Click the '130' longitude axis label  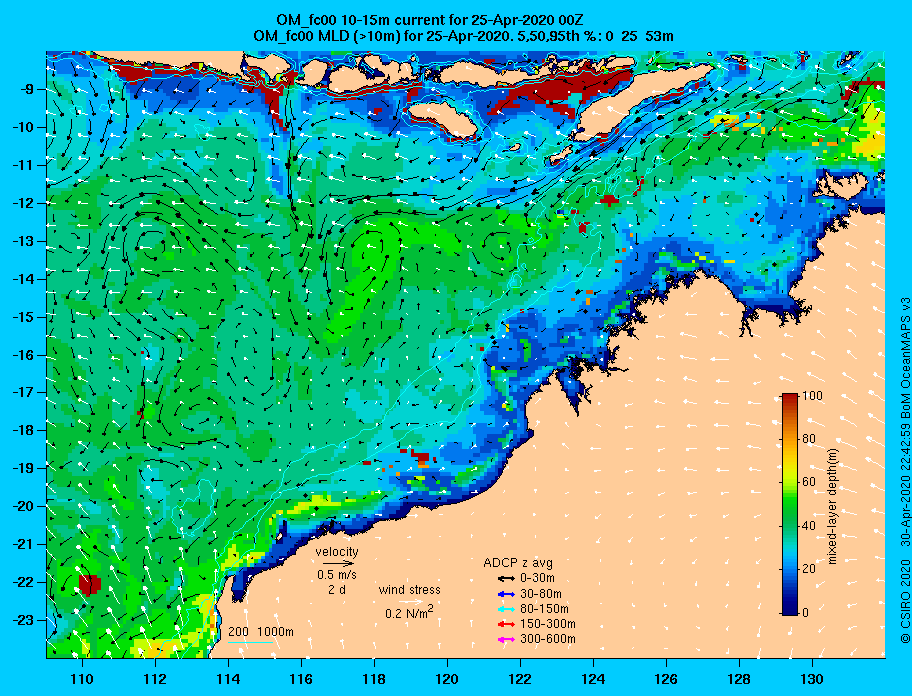(812, 679)
